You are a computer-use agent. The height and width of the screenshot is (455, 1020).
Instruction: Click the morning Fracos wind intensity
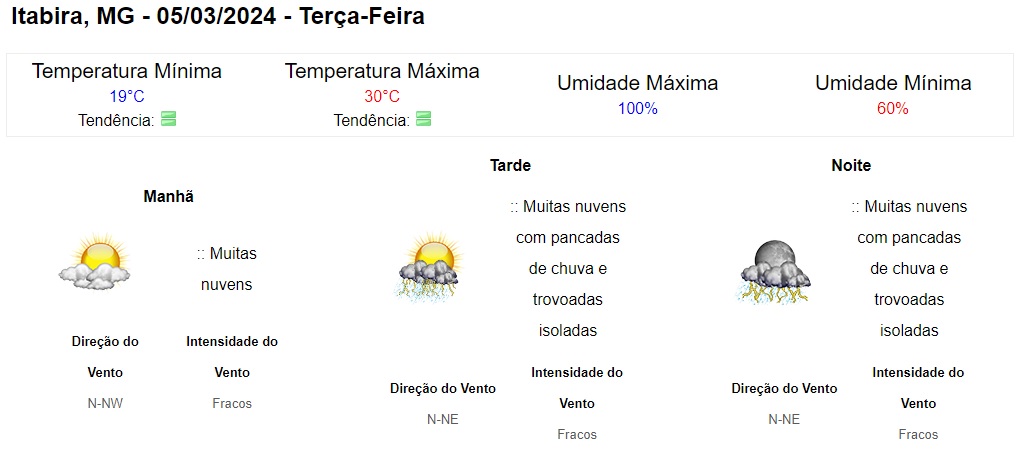232,404
